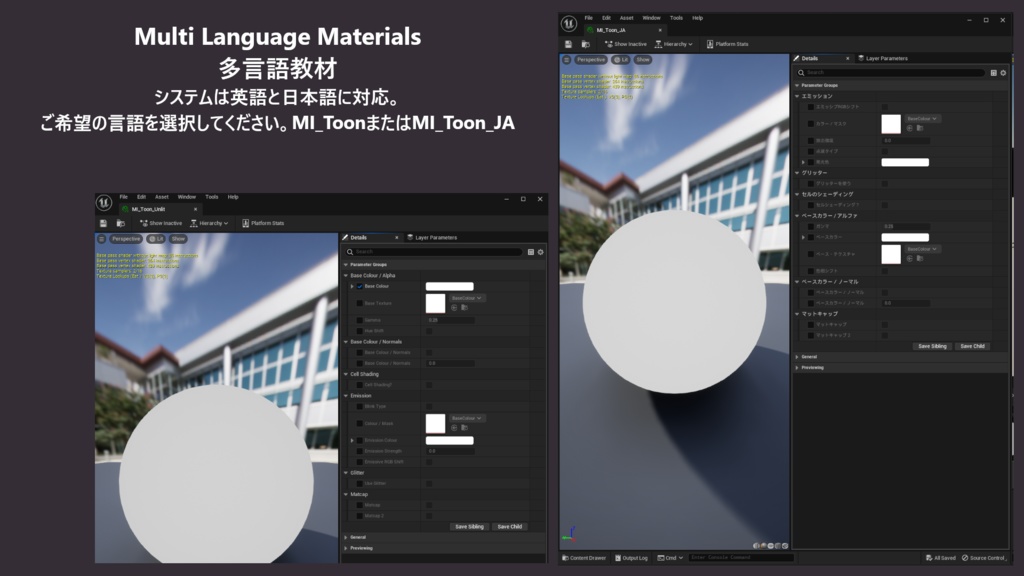Screen dimensions: 1024x576
Task: Open File menu in MI_Toon_Unlit window
Action: click(123, 197)
